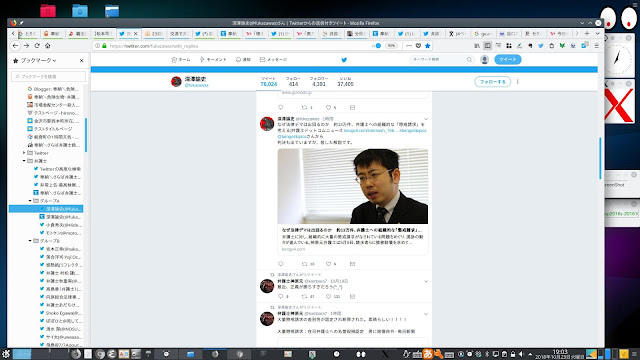Open a new tab with plus button
This screenshot has width=640, height=360.
tap(587, 33)
